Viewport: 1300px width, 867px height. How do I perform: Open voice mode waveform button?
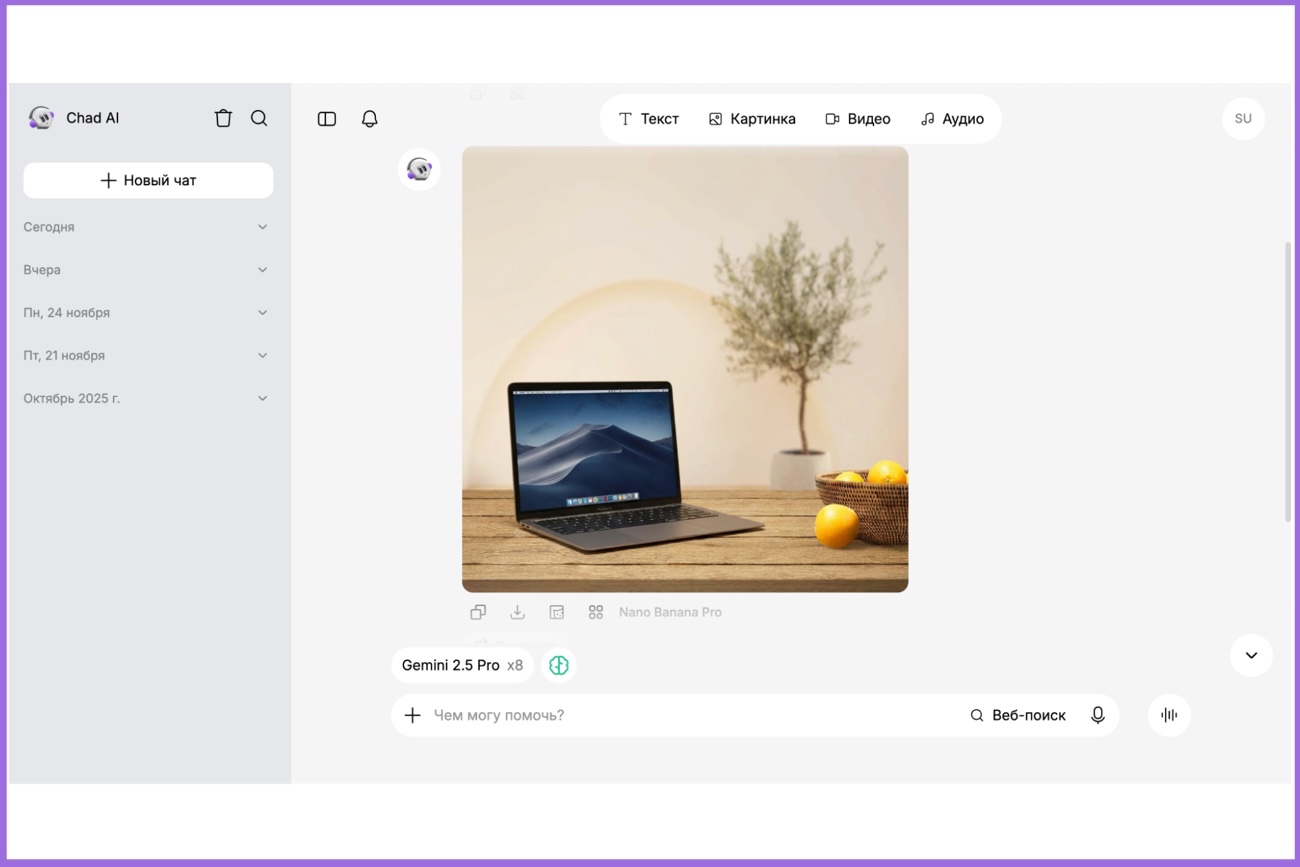click(1168, 715)
